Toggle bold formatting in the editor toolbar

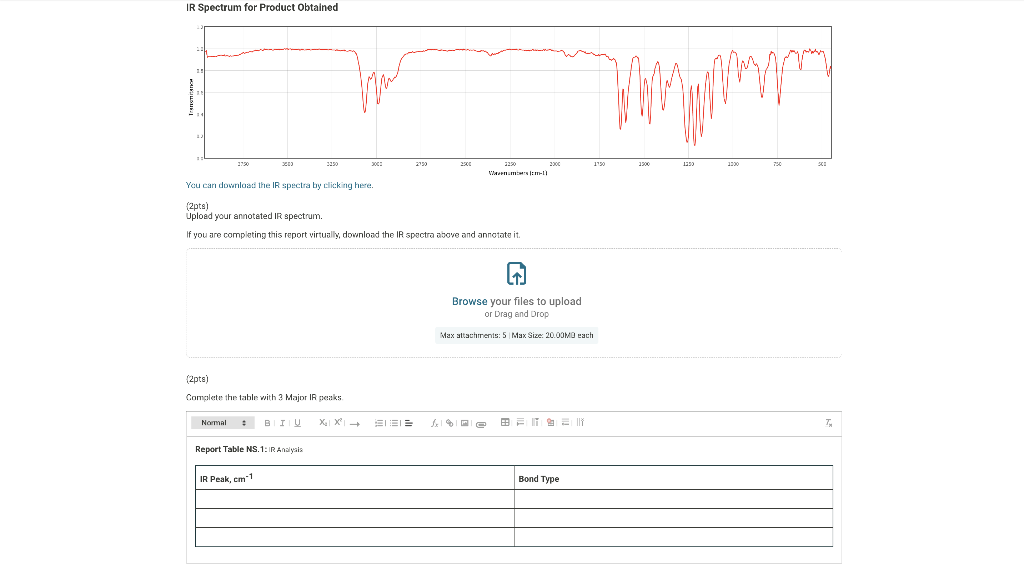pos(267,423)
